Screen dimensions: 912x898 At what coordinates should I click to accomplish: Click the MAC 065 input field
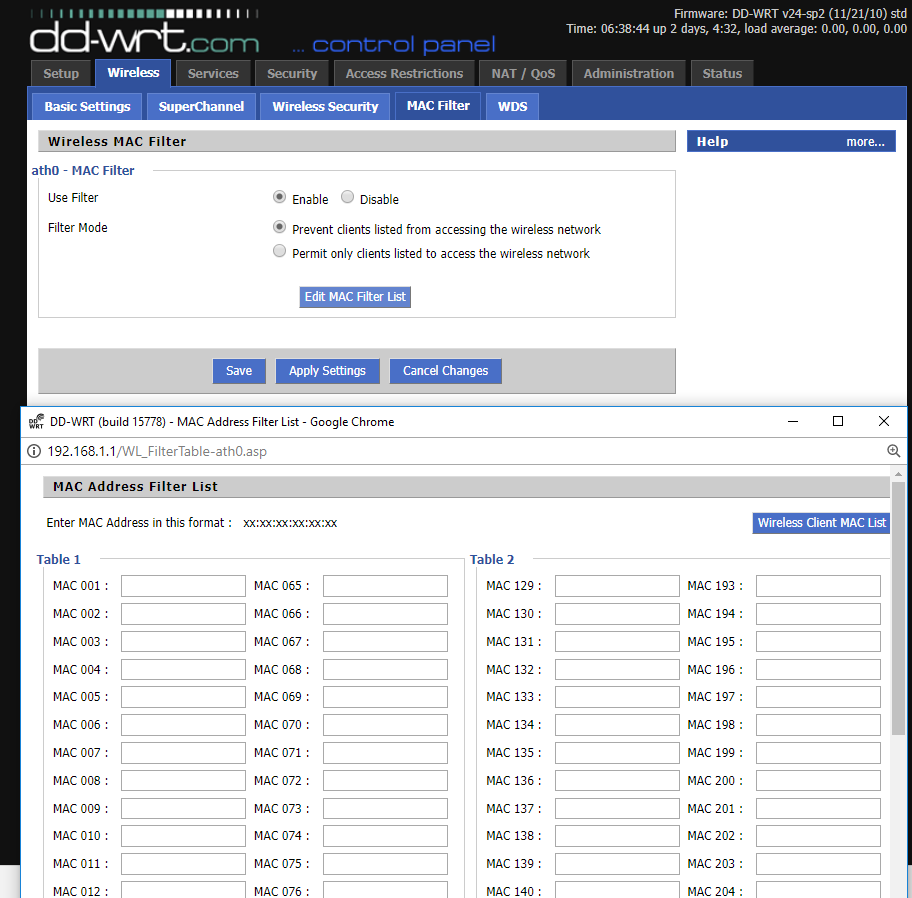pos(385,586)
